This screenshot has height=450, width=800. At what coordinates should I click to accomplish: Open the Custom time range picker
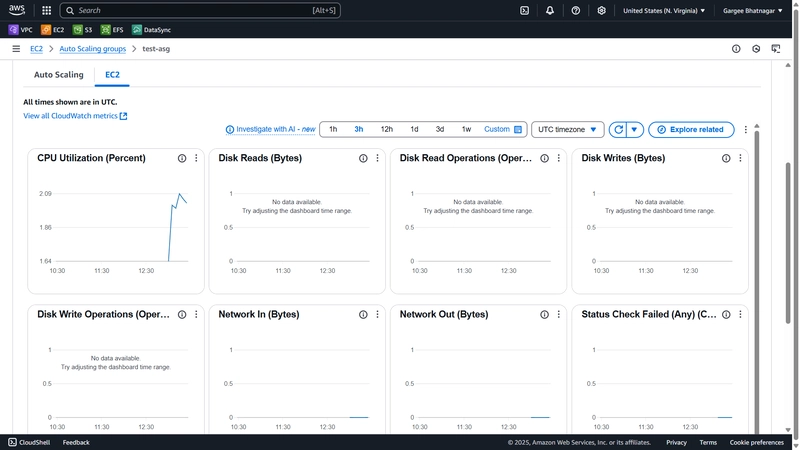coord(503,130)
